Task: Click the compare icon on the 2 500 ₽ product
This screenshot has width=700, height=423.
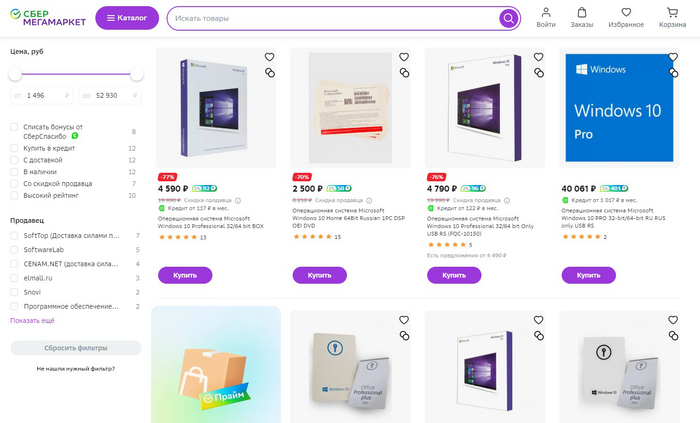Action: tap(404, 73)
